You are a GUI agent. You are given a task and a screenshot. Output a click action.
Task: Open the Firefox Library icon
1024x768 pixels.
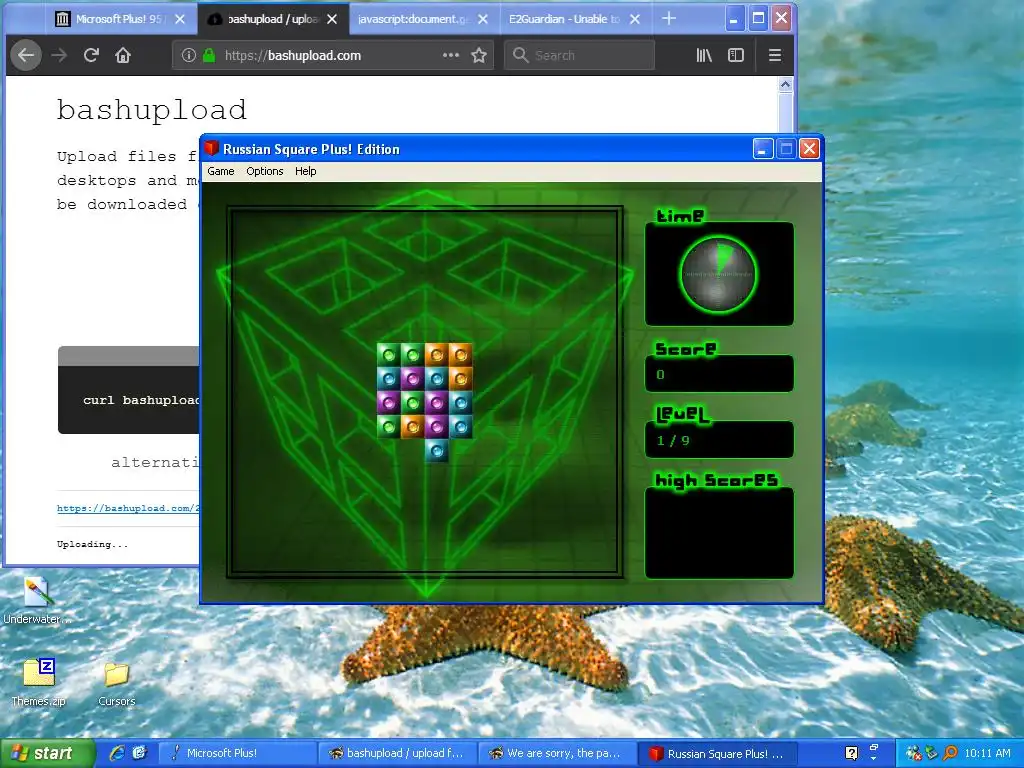point(704,56)
